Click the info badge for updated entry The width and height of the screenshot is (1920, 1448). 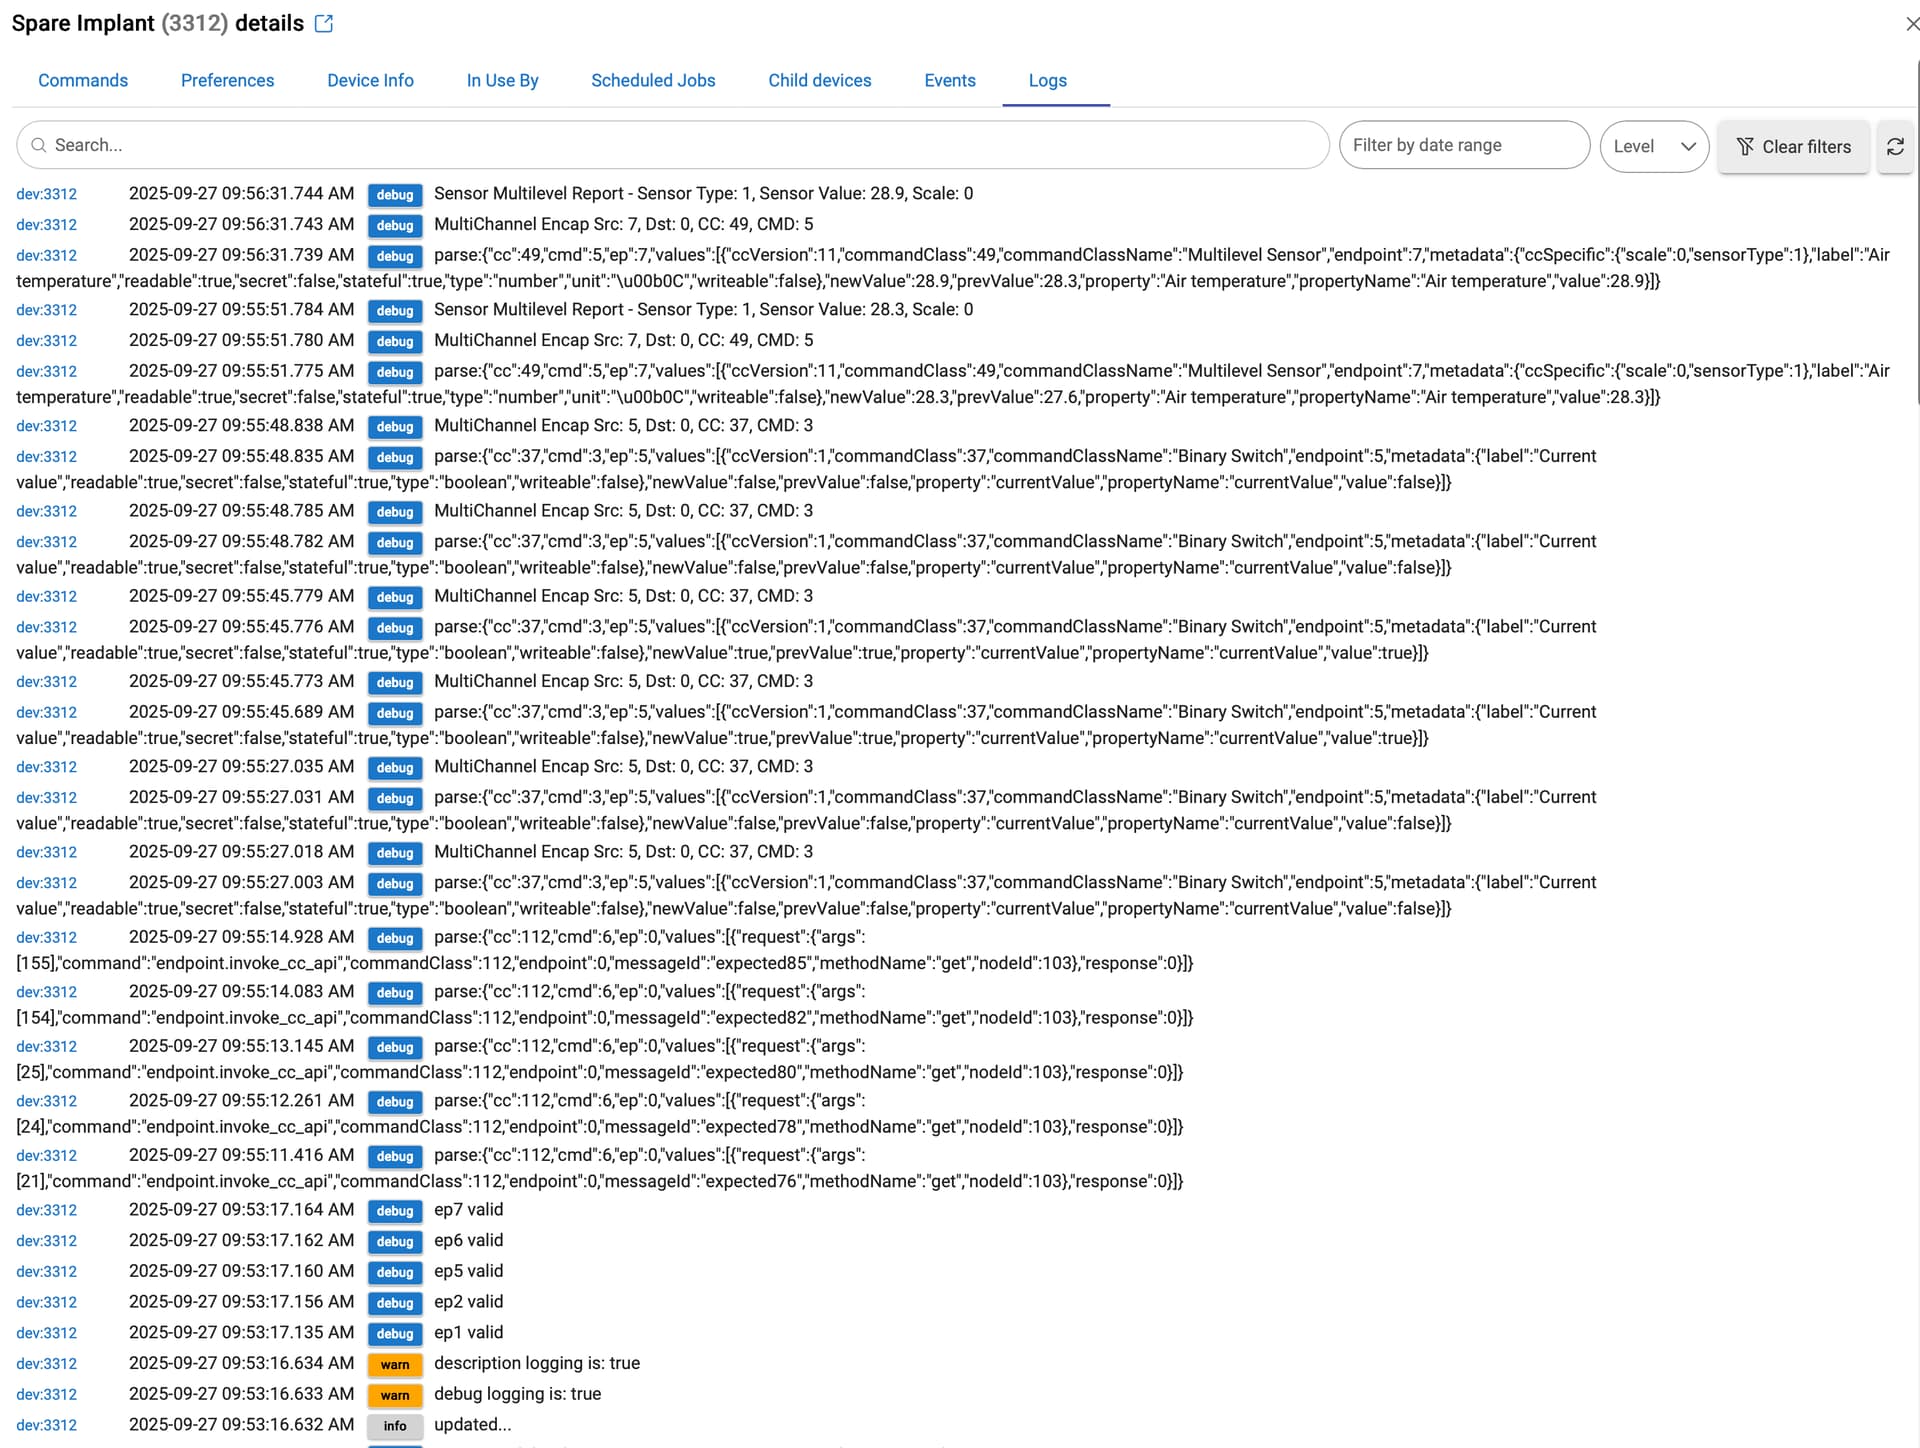(x=395, y=1426)
